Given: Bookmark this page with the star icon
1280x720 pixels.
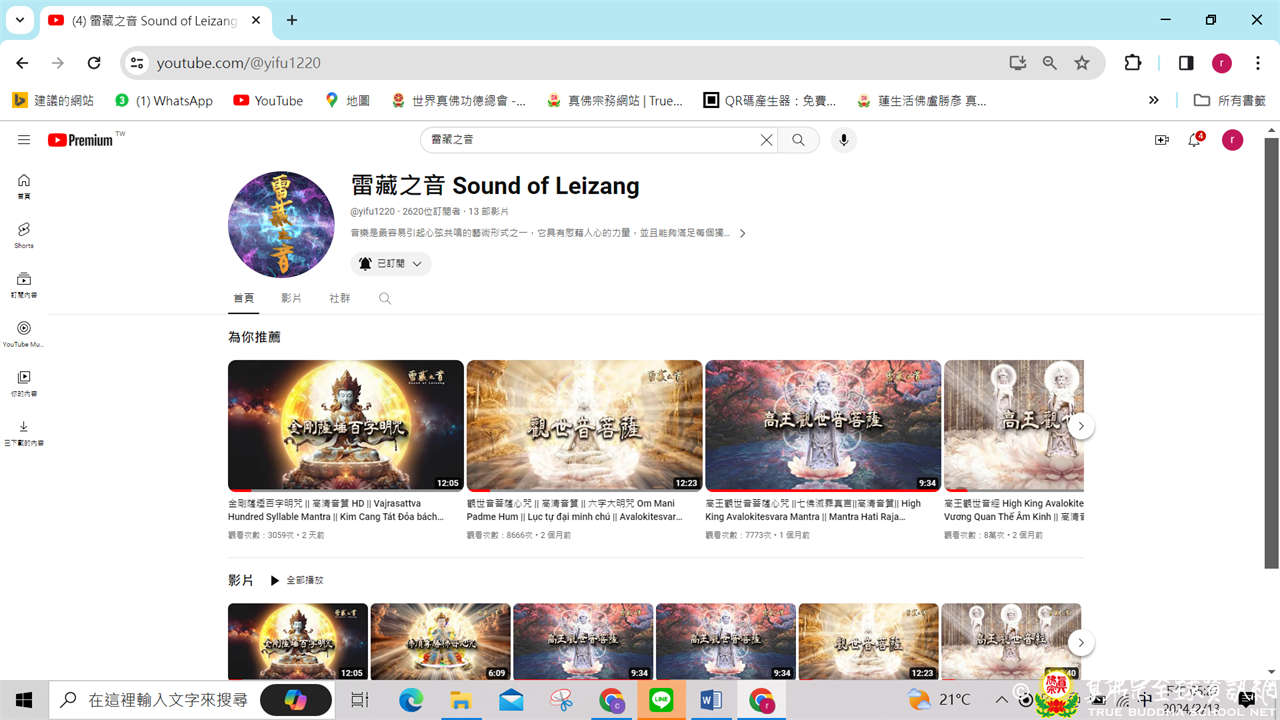Looking at the screenshot, I should tap(1082, 63).
